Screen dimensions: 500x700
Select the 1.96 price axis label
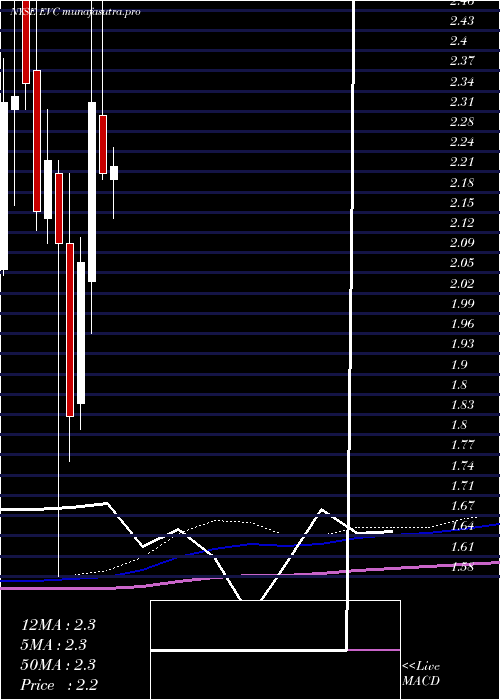coord(462,324)
